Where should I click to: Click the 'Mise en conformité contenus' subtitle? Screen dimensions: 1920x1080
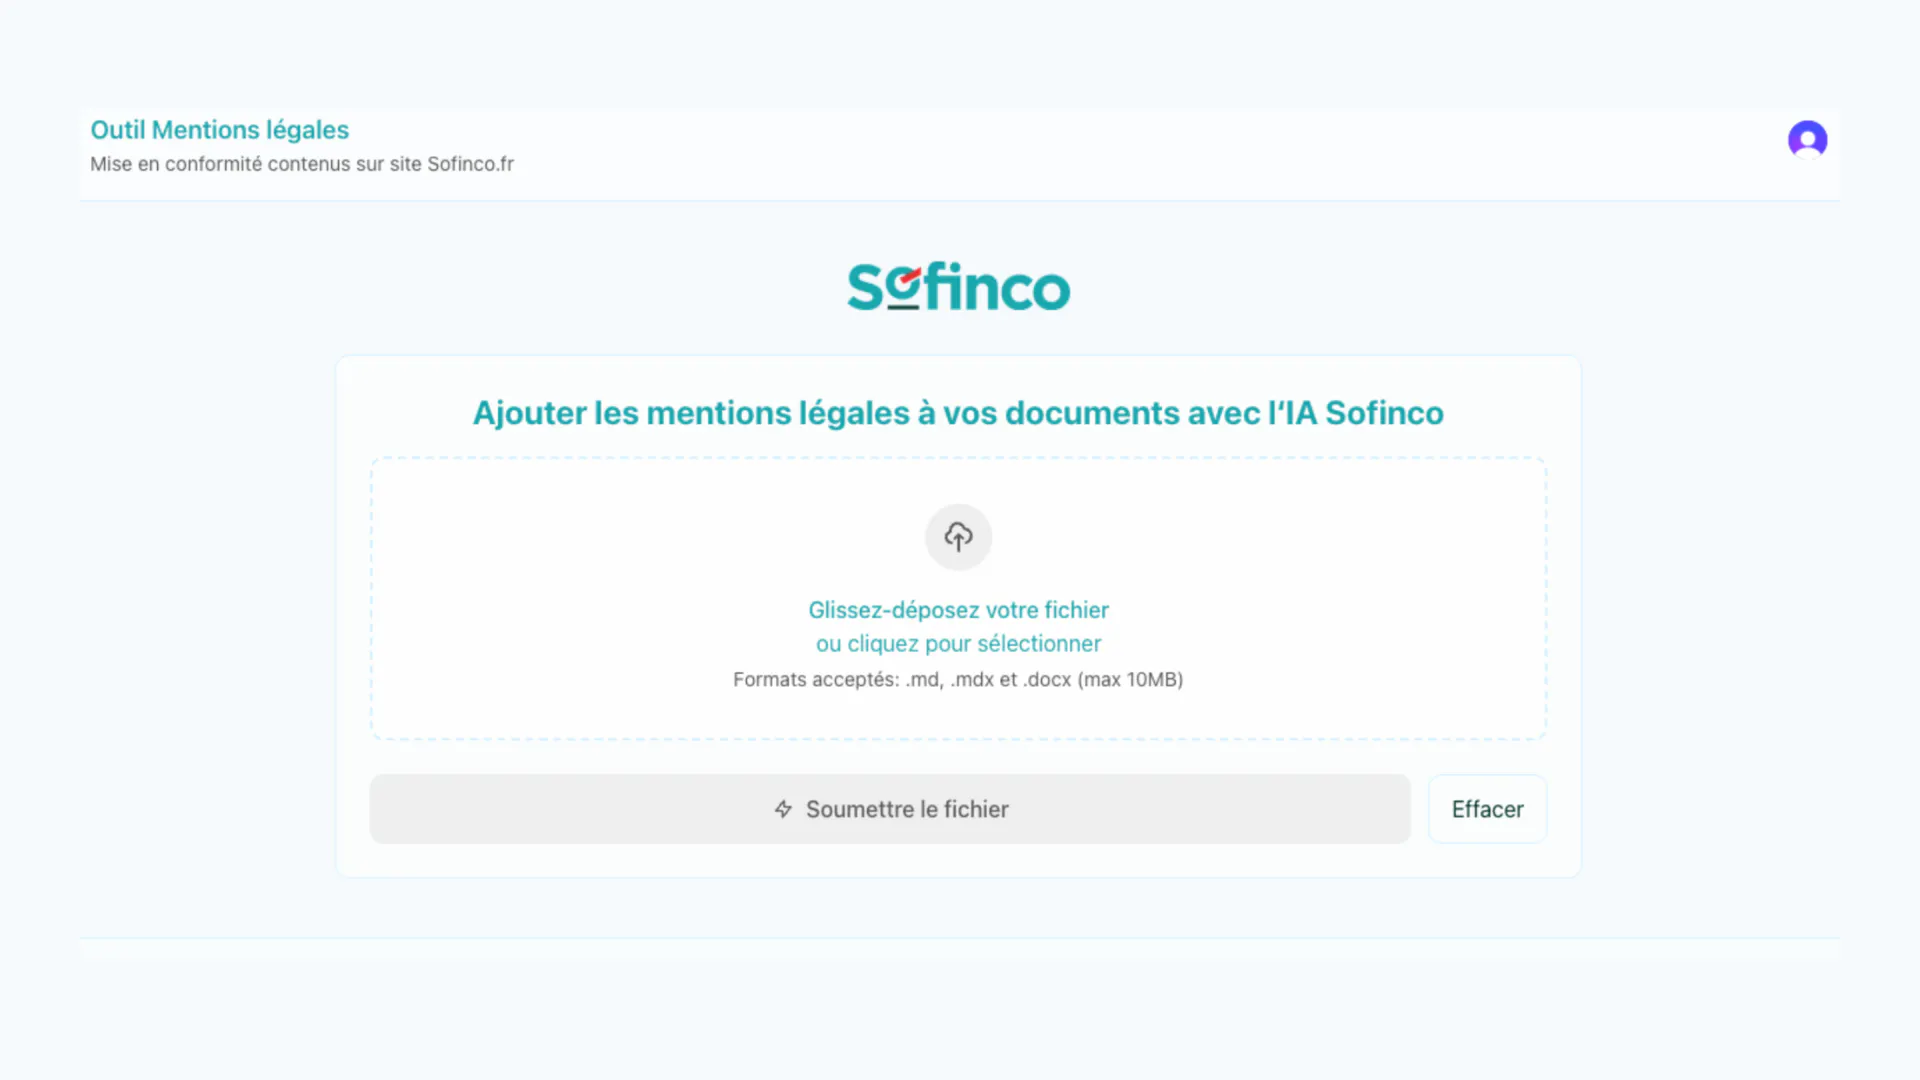click(x=302, y=164)
